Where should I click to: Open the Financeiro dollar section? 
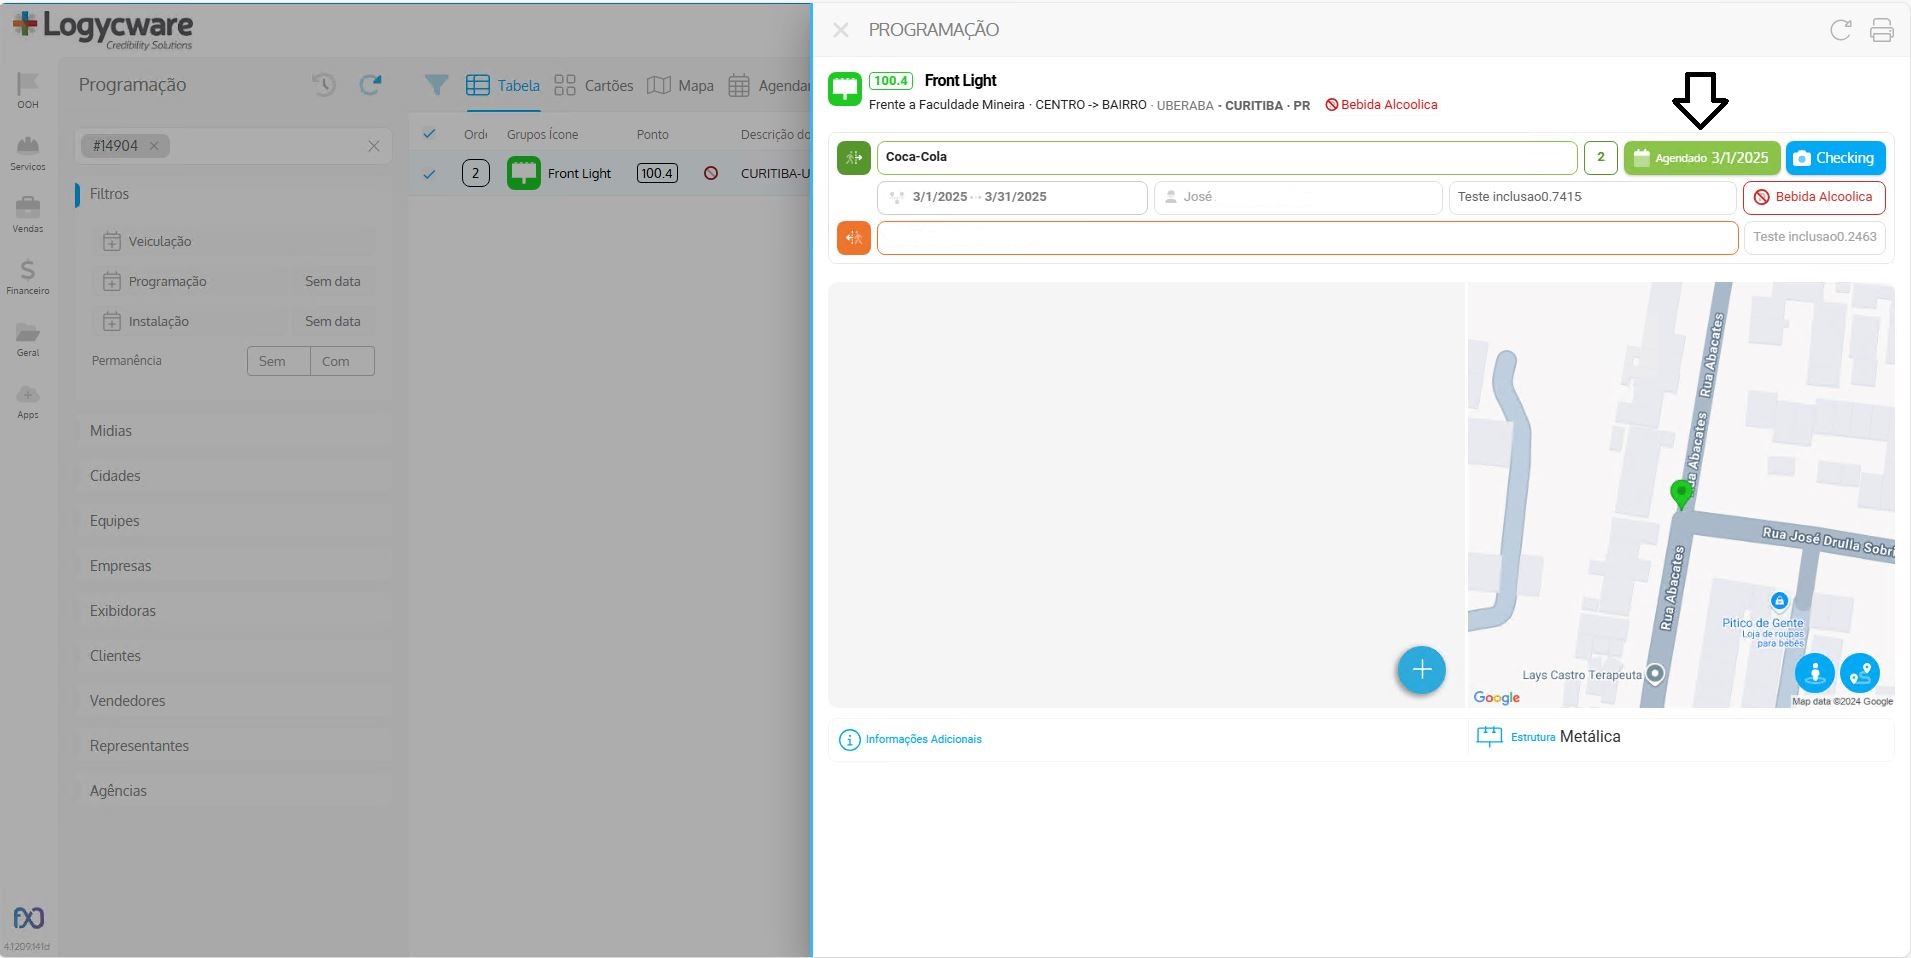coord(28,276)
